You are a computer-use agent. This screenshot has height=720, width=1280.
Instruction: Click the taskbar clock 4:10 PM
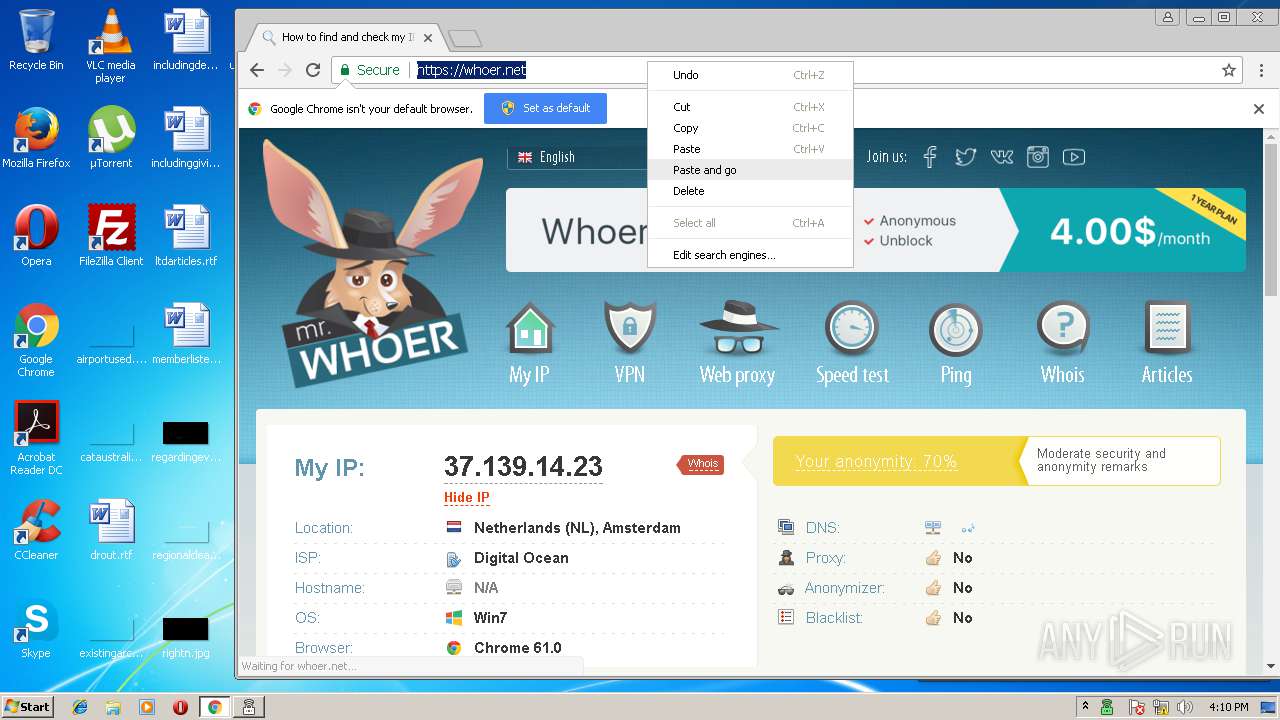click(x=1228, y=707)
